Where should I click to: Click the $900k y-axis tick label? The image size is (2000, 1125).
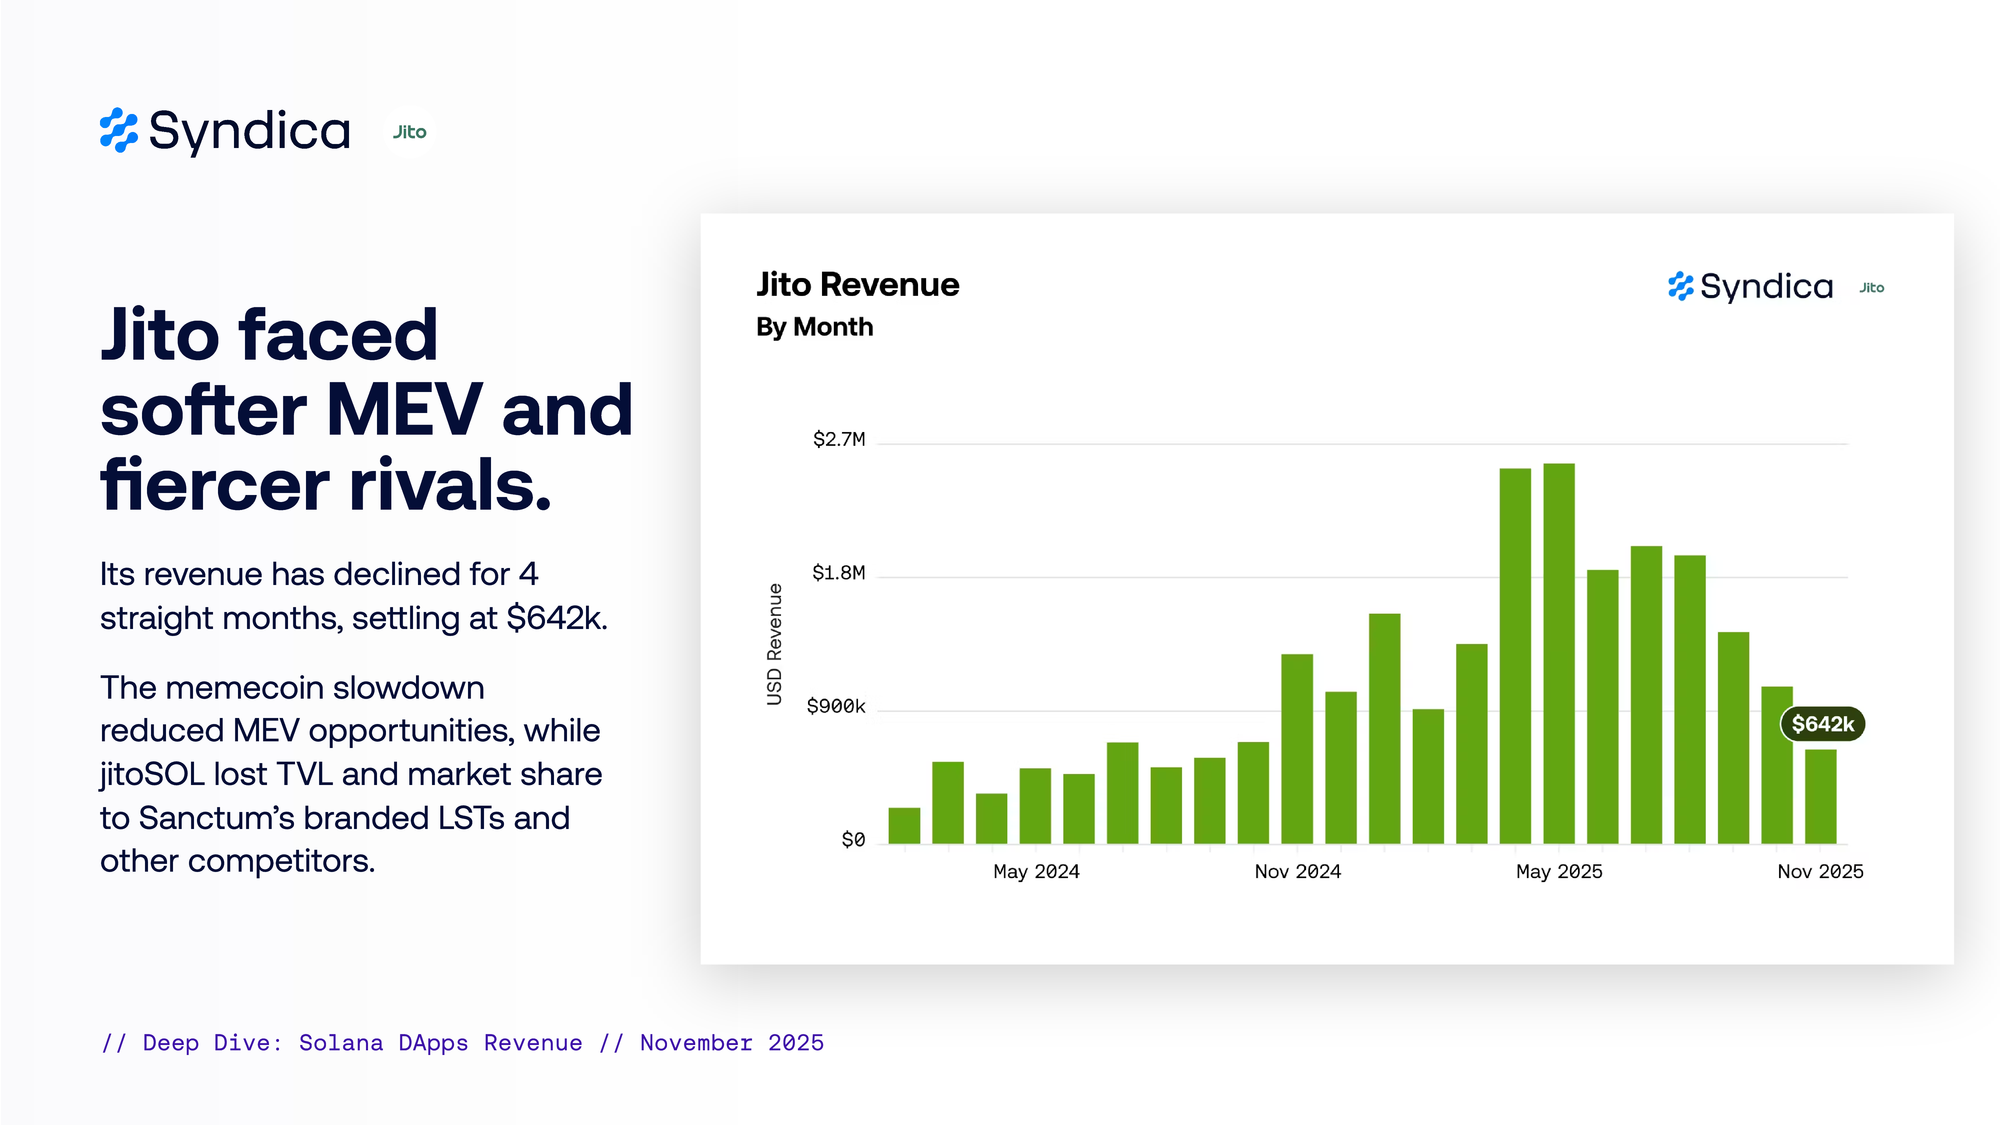[x=836, y=707]
